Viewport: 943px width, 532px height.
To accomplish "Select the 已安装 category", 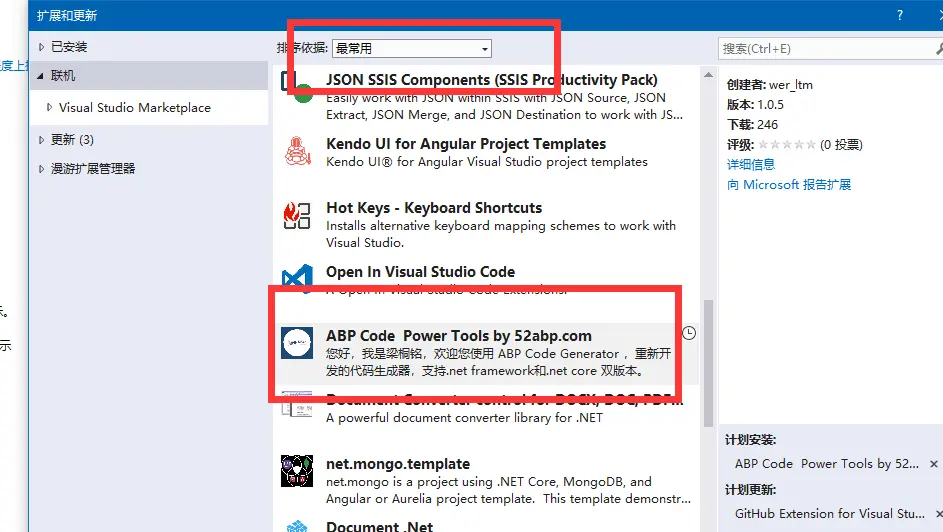I will click(69, 47).
